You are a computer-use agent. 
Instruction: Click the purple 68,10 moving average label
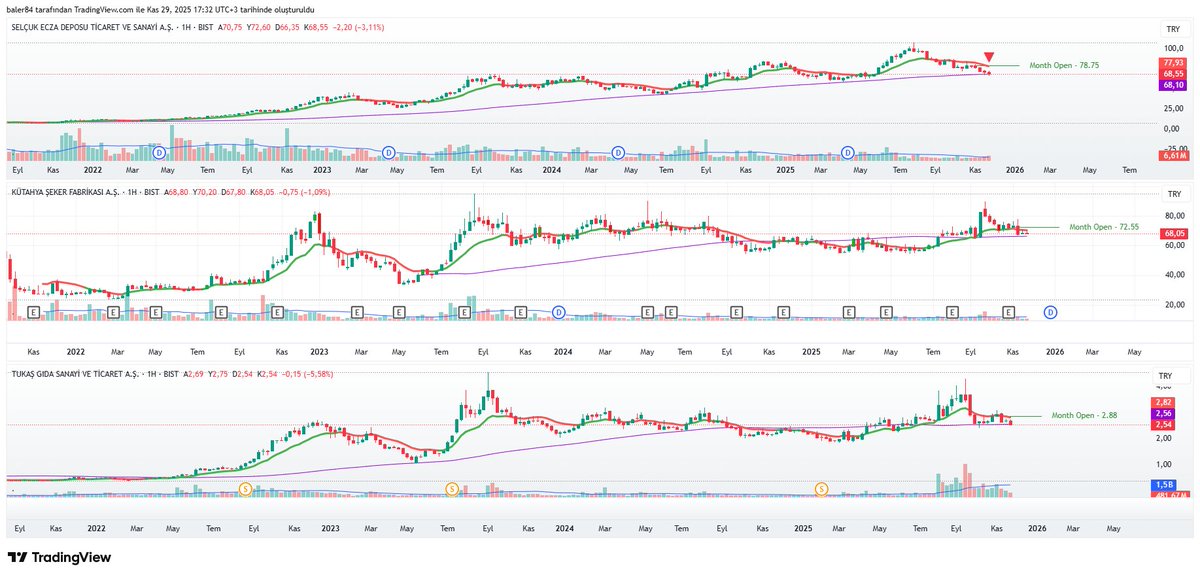(1172, 86)
